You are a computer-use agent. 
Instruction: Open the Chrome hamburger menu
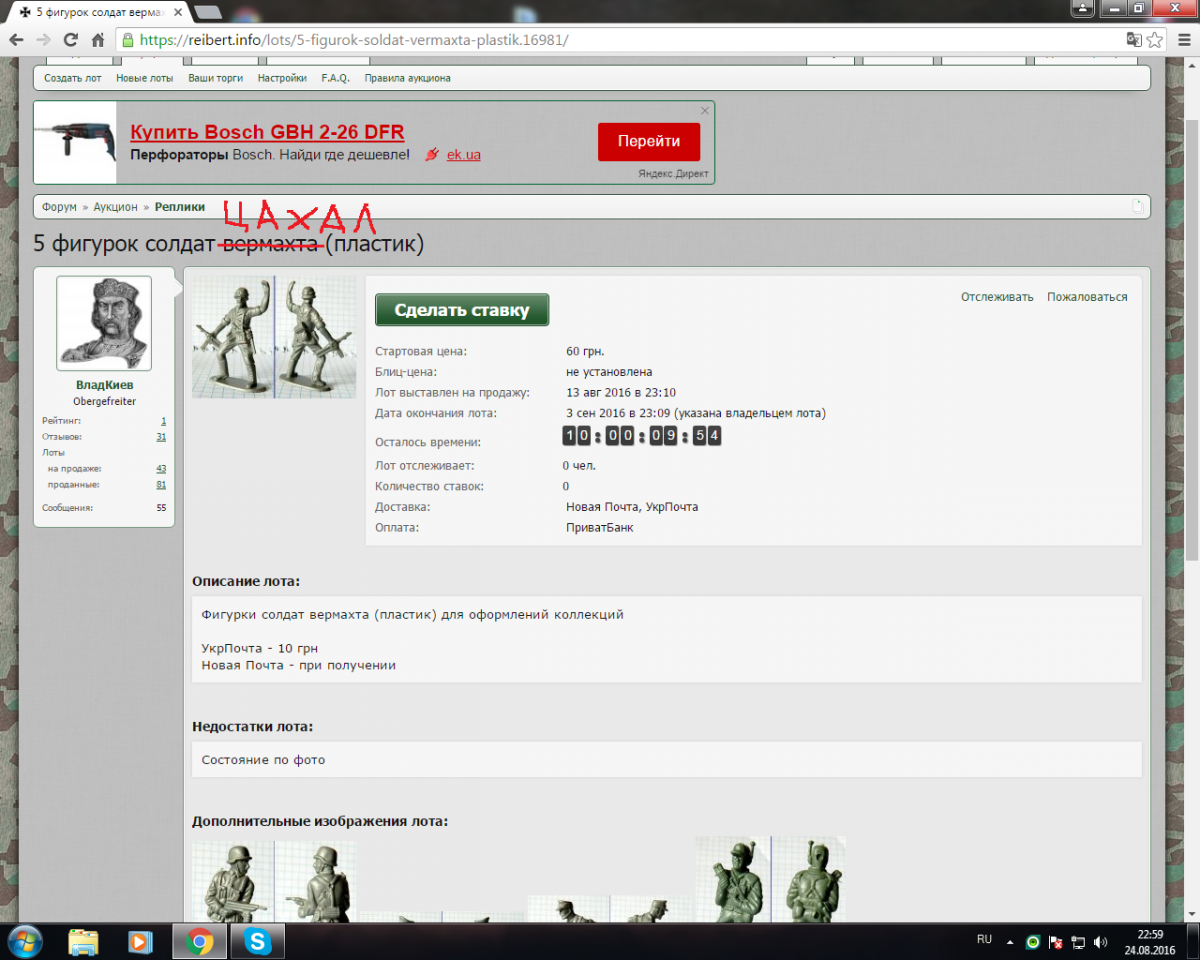pyautogui.click(x=1182, y=40)
